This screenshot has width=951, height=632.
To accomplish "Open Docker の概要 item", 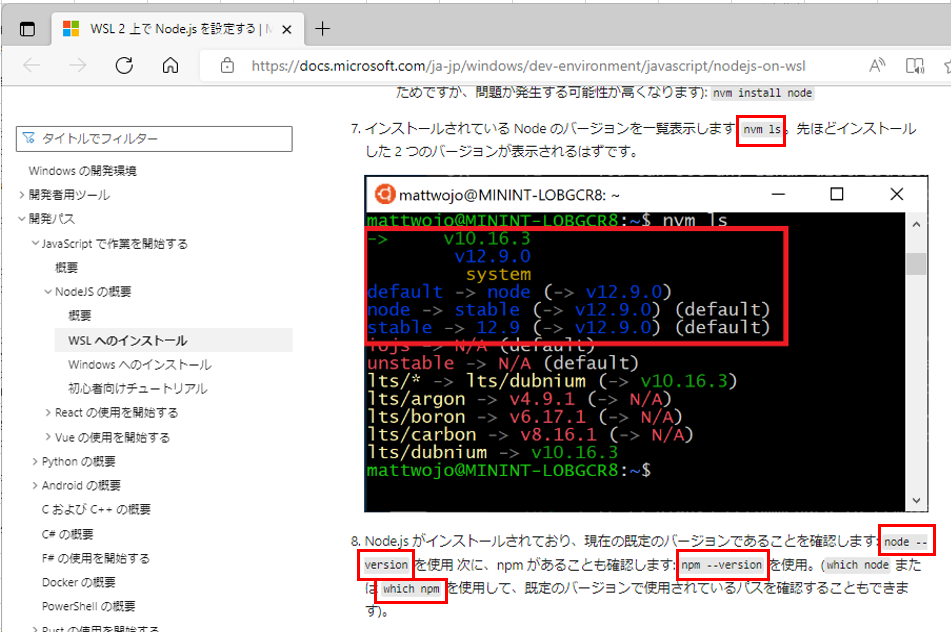I will point(78,582).
